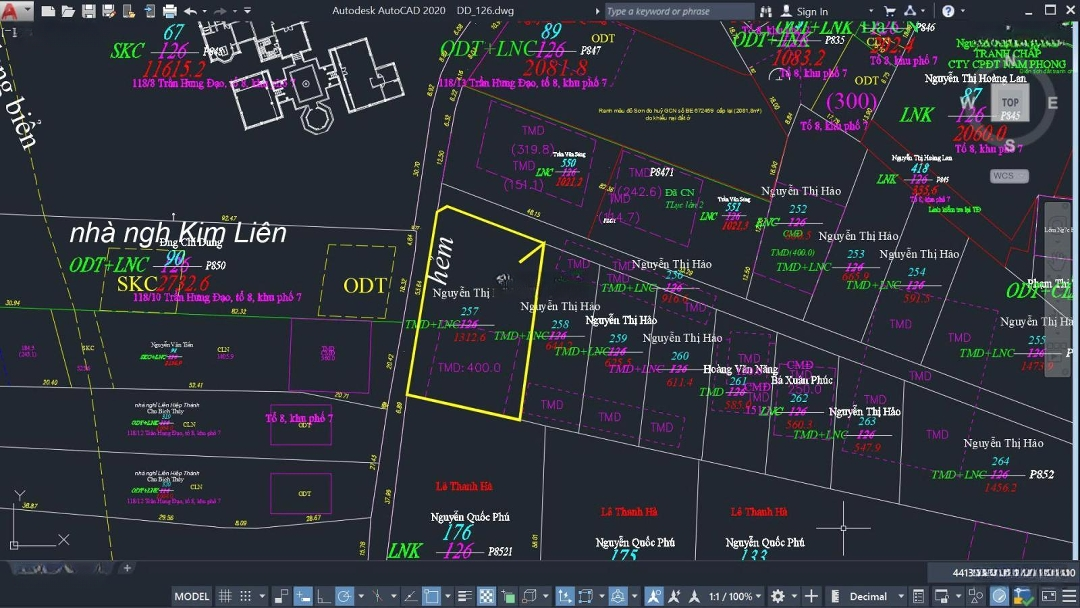Click the keyword search input field
1080x608 pixels.
pyautogui.click(x=678, y=11)
